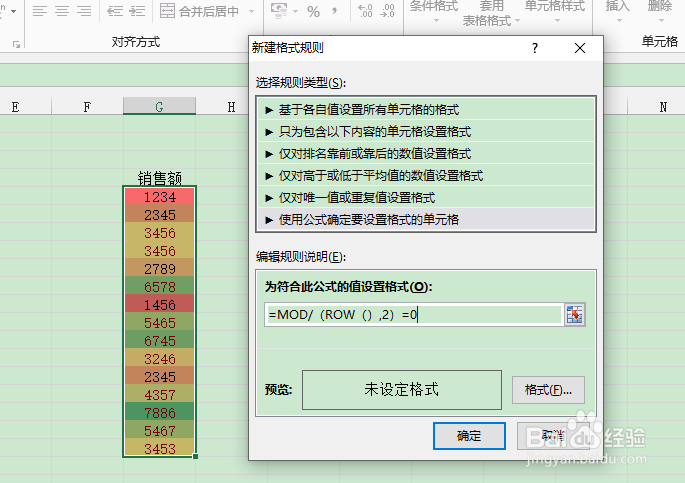Select rule type 只为包含以下内容的单元格设置格式

(x=426, y=131)
